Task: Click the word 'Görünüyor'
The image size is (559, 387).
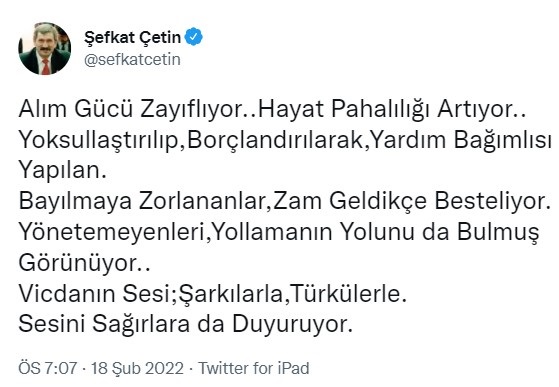Action: point(78,263)
